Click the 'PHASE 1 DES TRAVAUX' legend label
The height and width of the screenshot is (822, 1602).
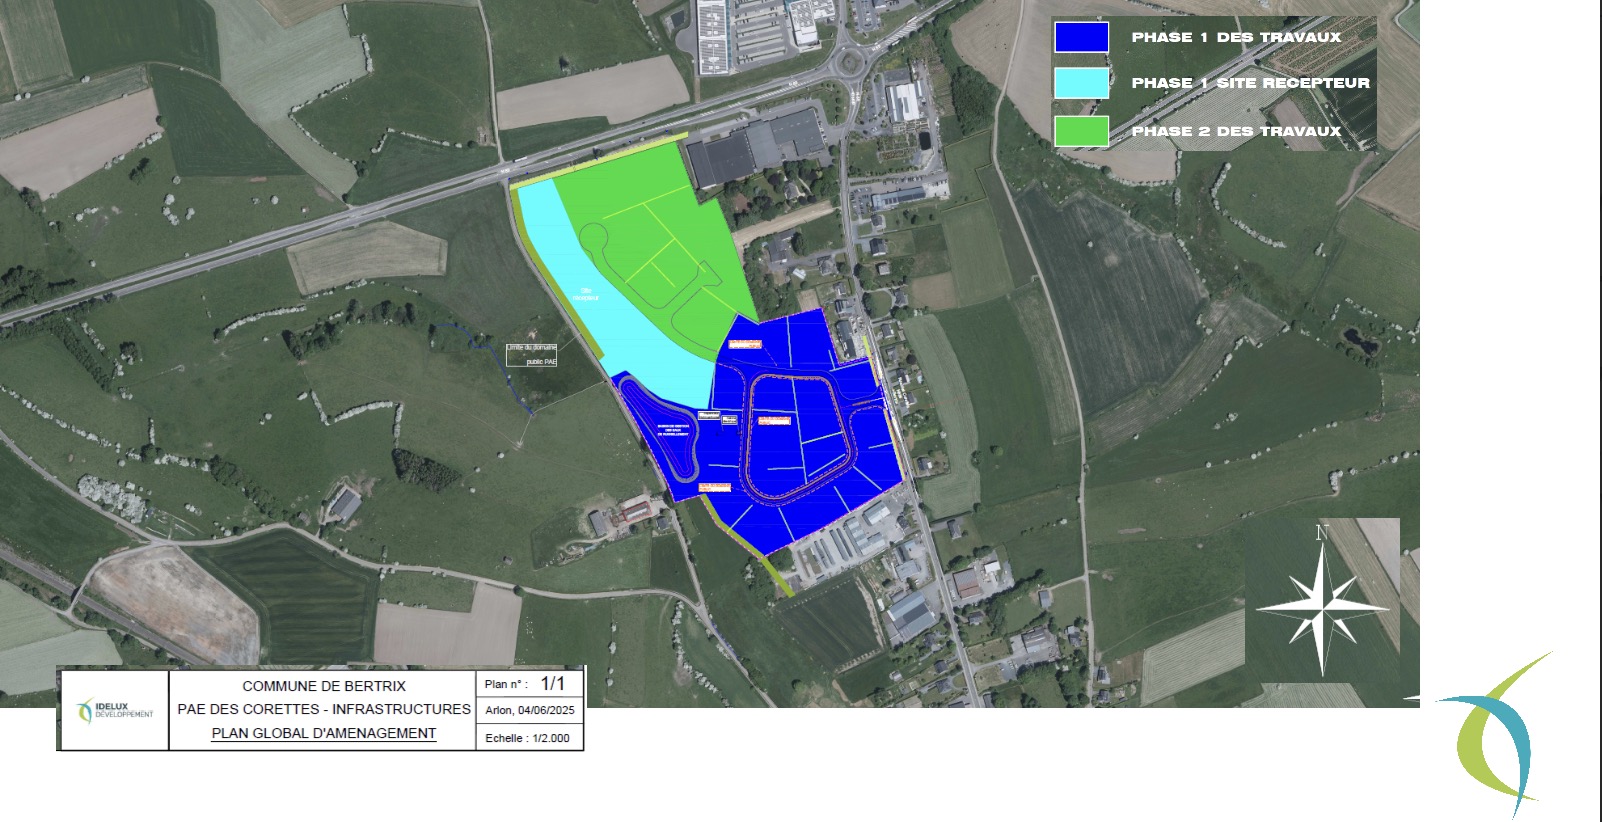coord(1236,37)
